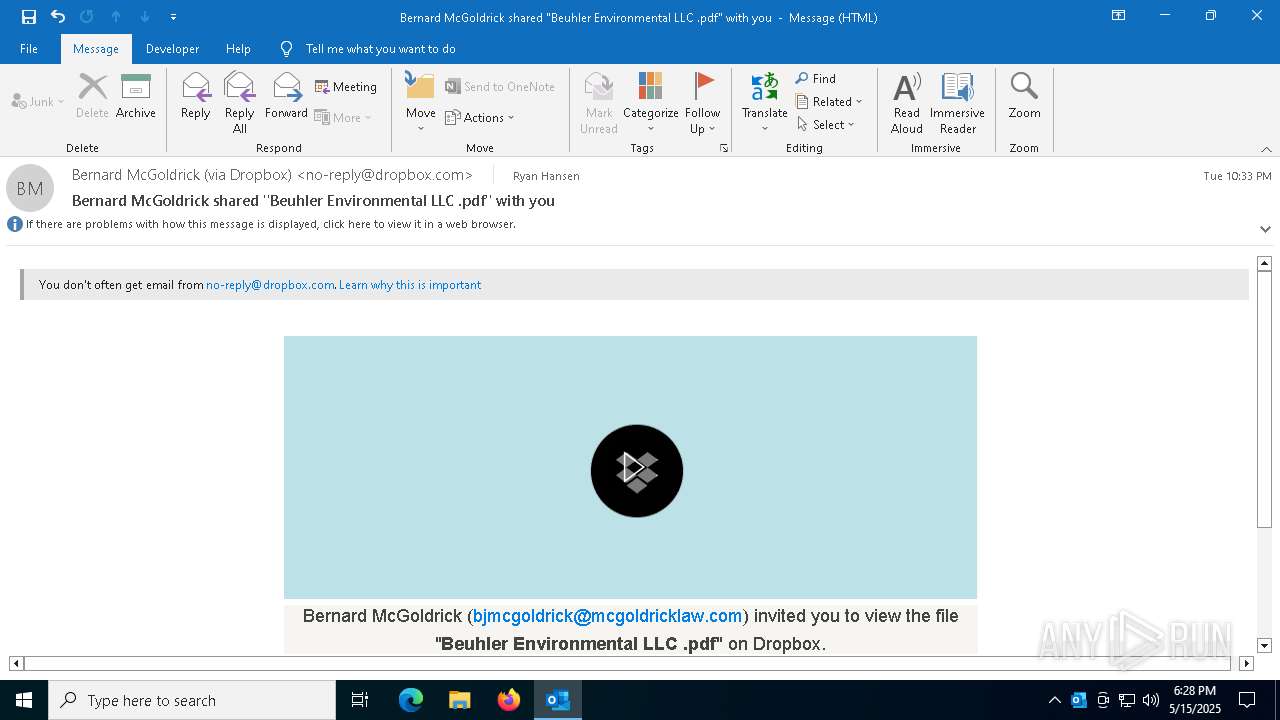The width and height of the screenshot is (1280, 720).
Task: Click Find in Editing group
Action: [816, 78]
